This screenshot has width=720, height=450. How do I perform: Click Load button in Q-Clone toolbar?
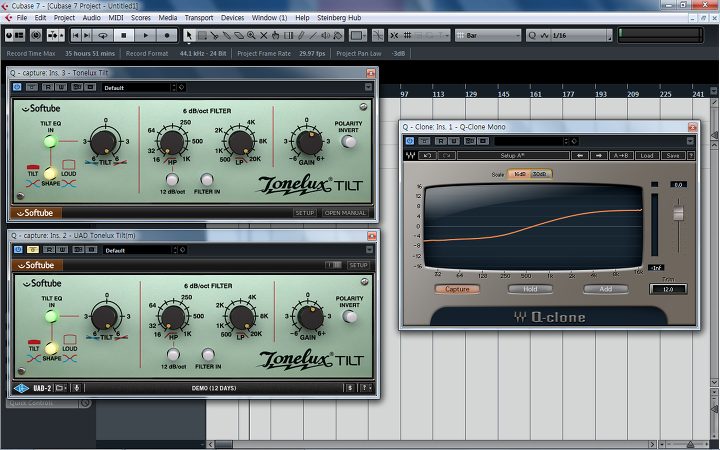pos(647,156)
